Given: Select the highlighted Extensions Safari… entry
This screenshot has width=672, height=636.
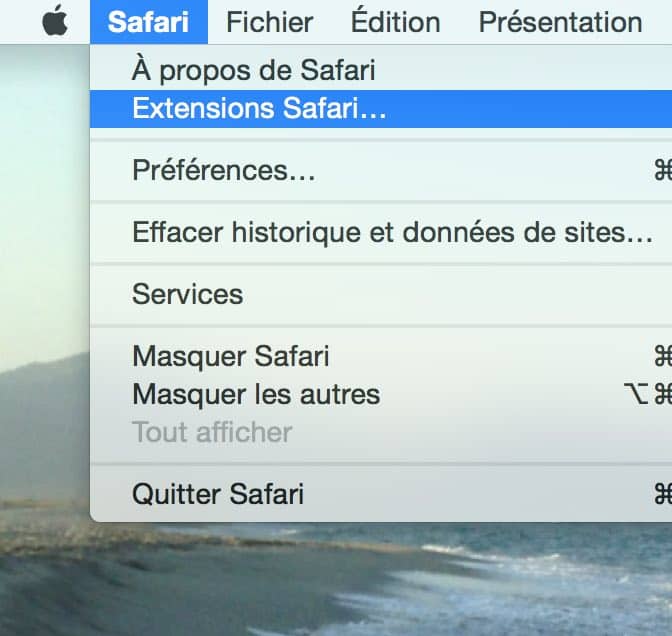Looking at the screenshot, I should tap(381, 108).
